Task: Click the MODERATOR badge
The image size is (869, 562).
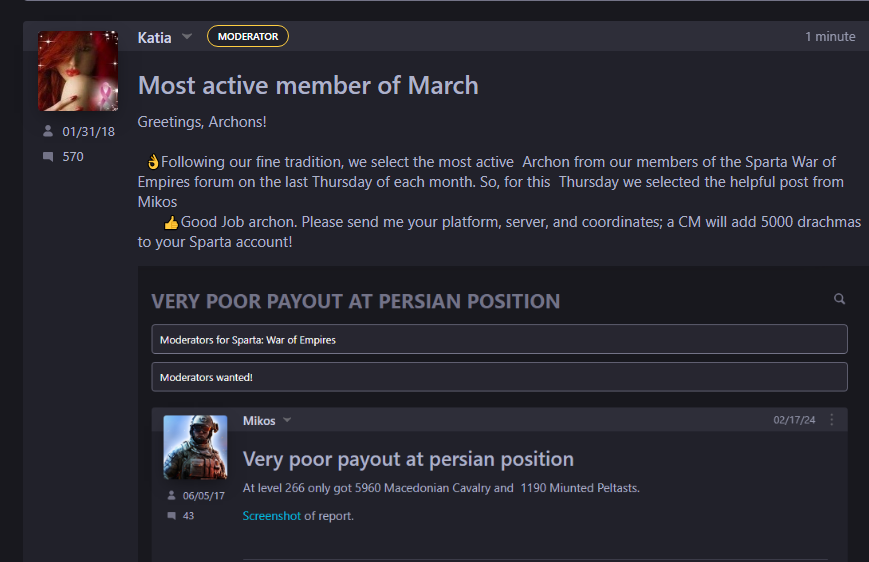Action: (x=248, y=37)
